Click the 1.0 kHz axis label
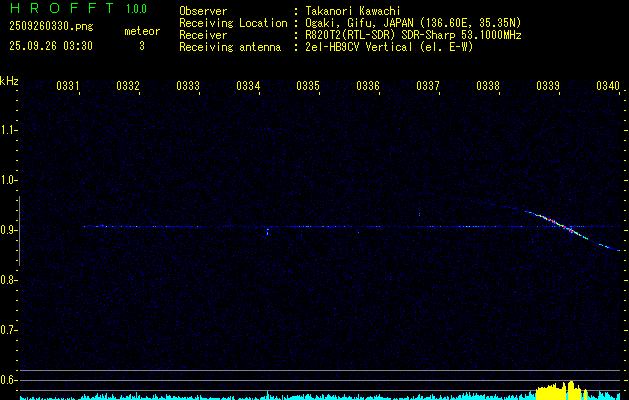The height and width of the screenshot is (400, 629). (8, 180)
